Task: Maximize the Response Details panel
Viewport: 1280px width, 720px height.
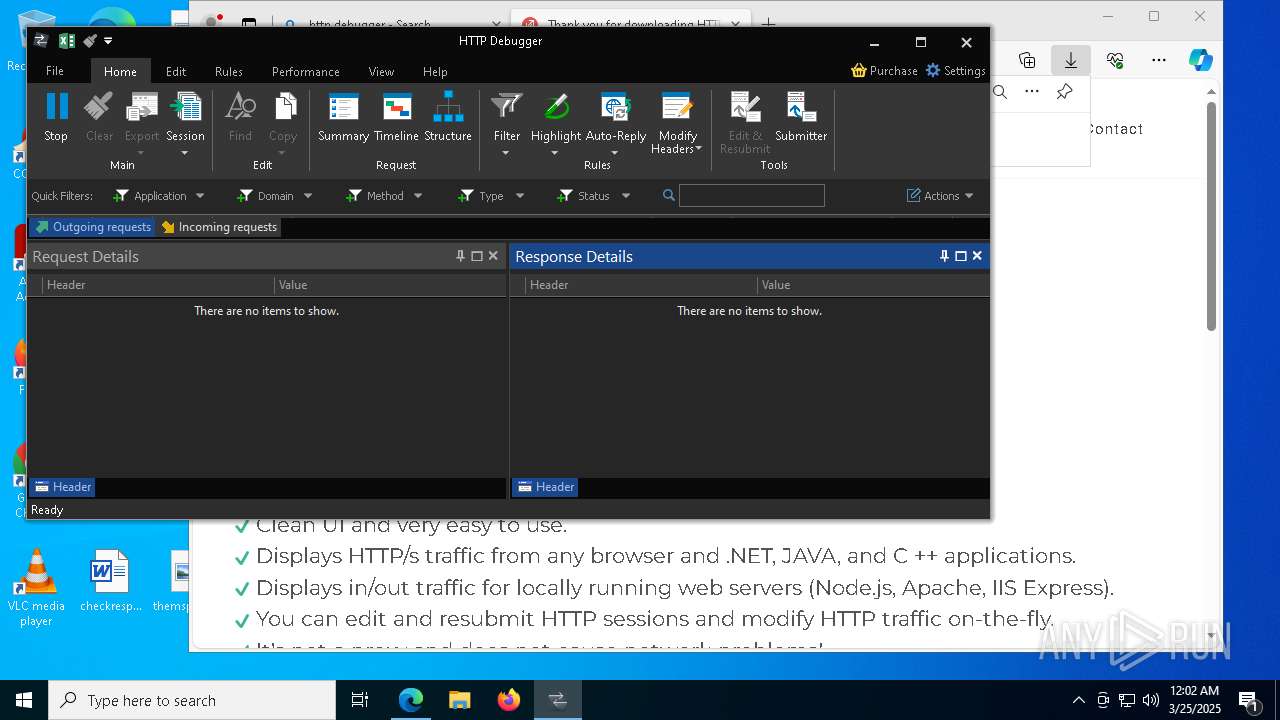Action: 961,256
